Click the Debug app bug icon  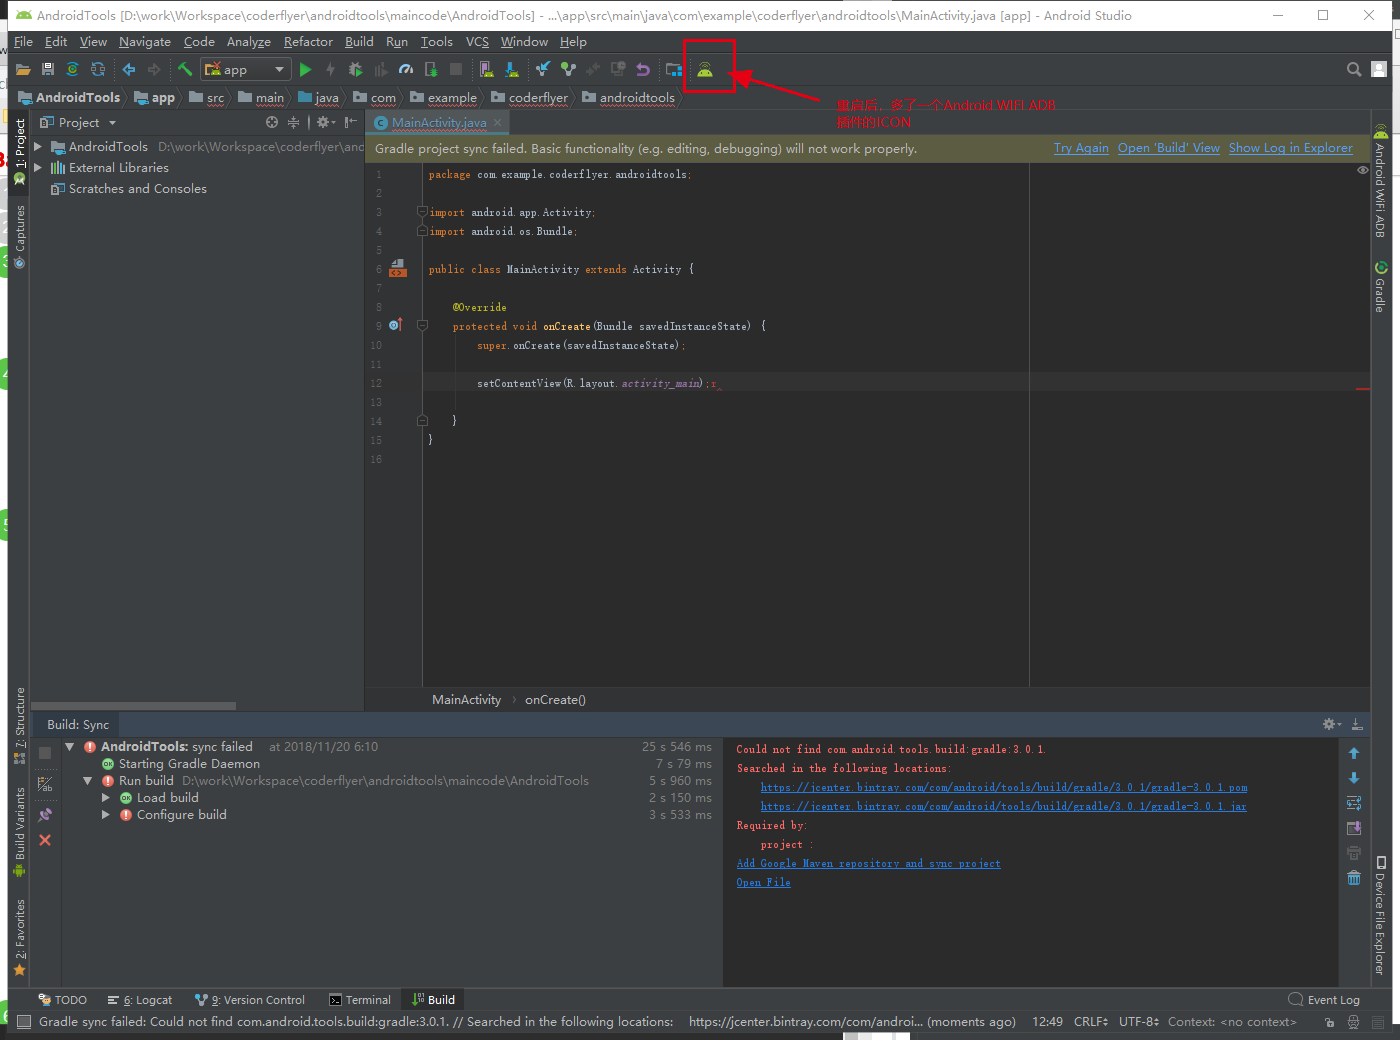click(x=355, y=69)
